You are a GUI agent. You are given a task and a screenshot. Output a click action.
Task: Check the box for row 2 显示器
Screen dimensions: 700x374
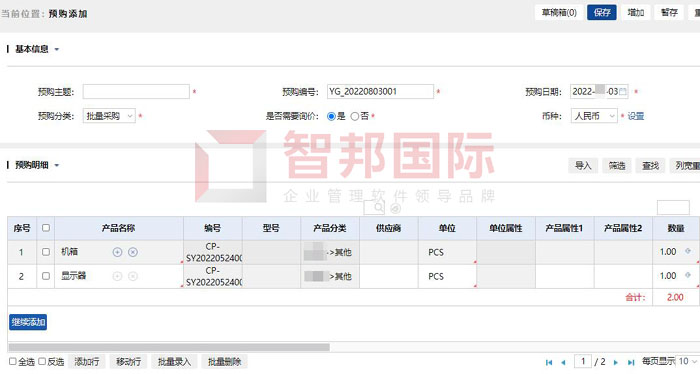coord(46,276)
